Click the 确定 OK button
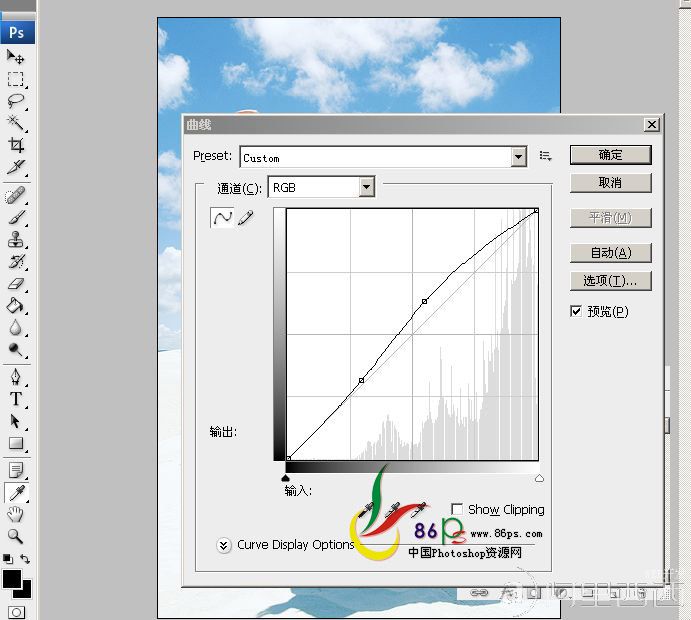This screenshot has height=620, width=691. coord(610,155)
